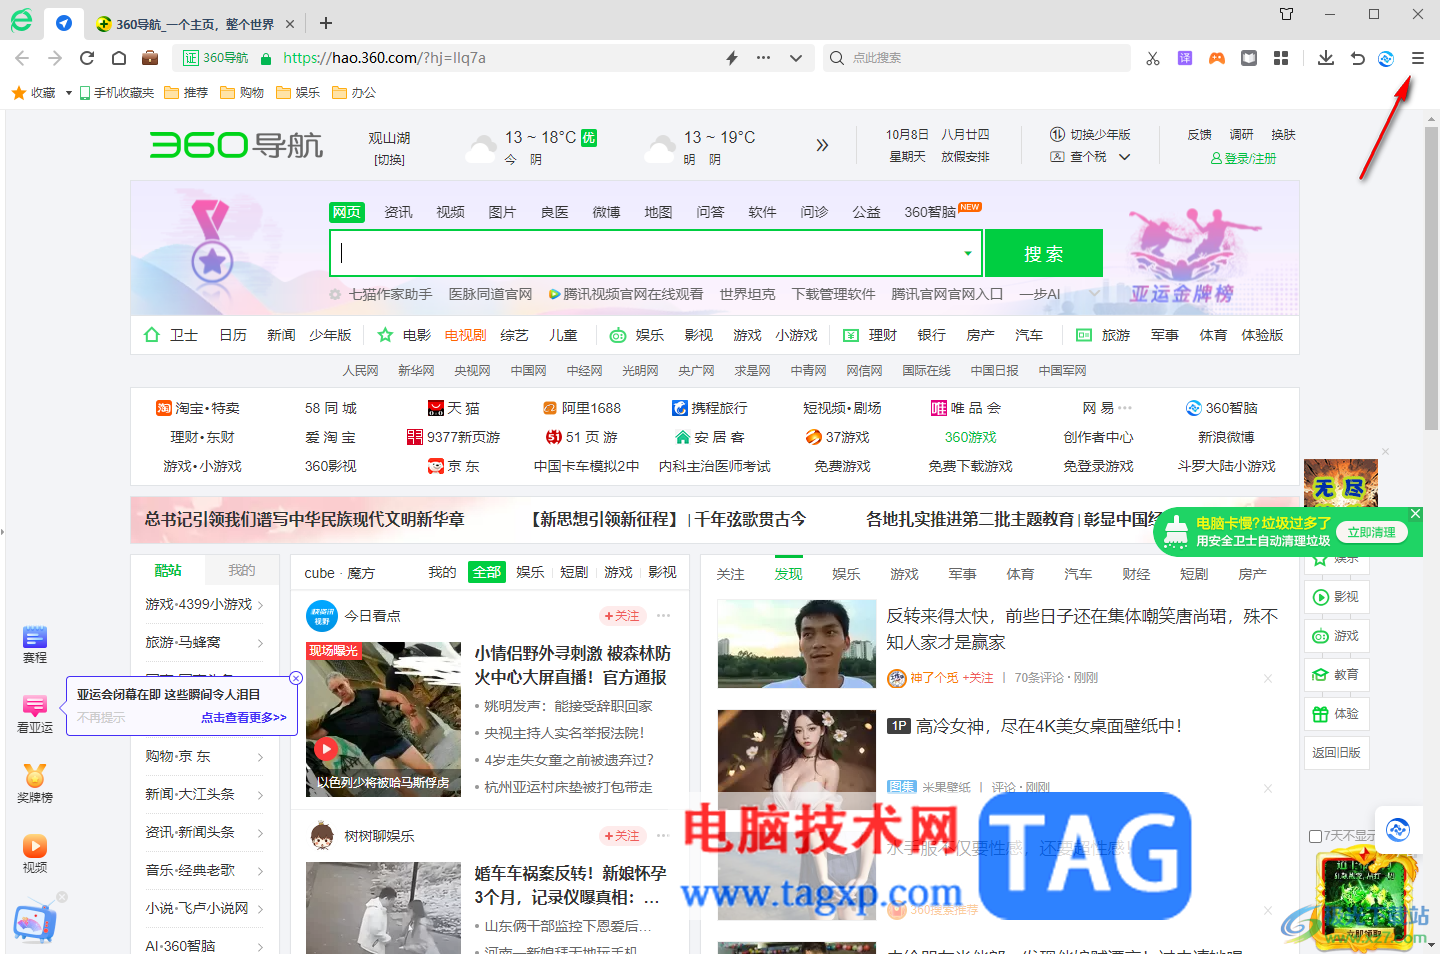
Task: Open the reading mode book icon
Action: click(x=1249, y=57)
